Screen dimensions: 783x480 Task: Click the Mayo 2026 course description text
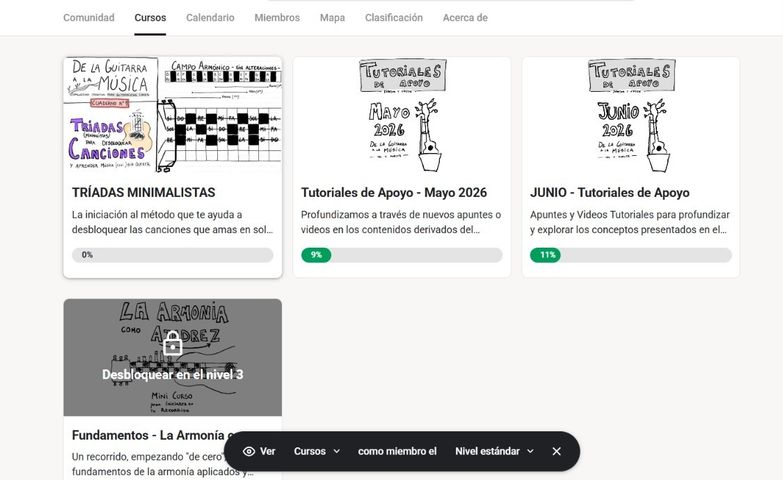click(401, 222)
